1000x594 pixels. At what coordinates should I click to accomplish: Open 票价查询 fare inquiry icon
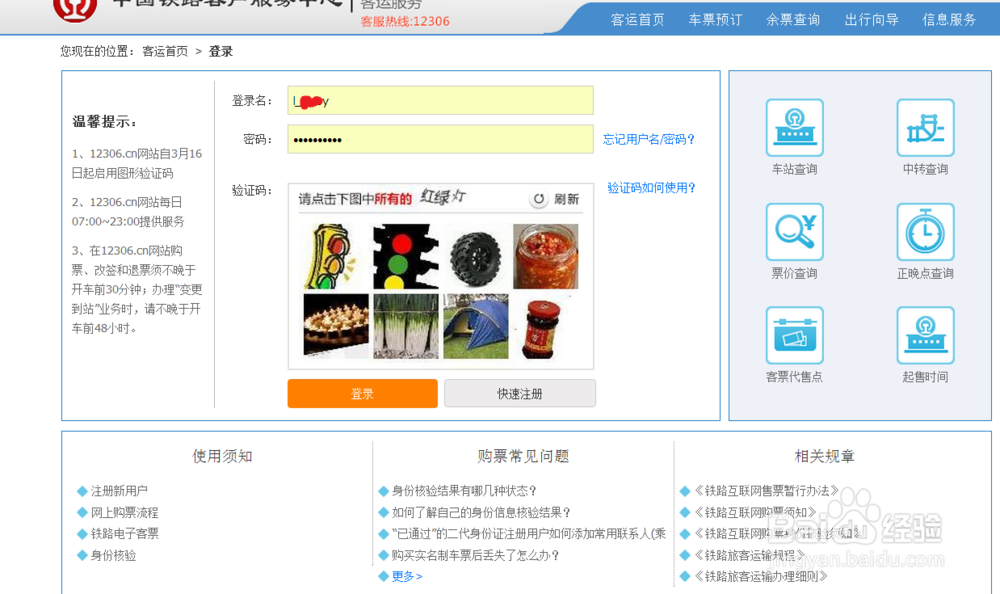[794, 231]
